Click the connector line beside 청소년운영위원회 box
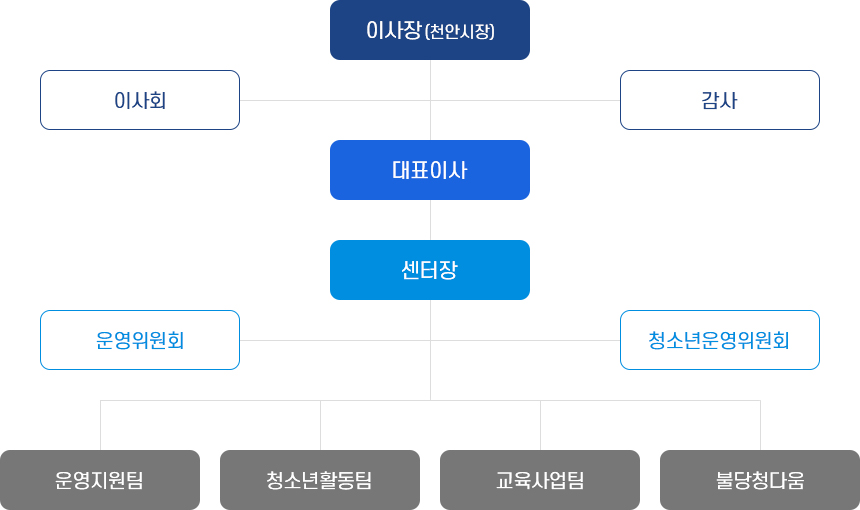 pyautogui.click(x=525, y=341)
